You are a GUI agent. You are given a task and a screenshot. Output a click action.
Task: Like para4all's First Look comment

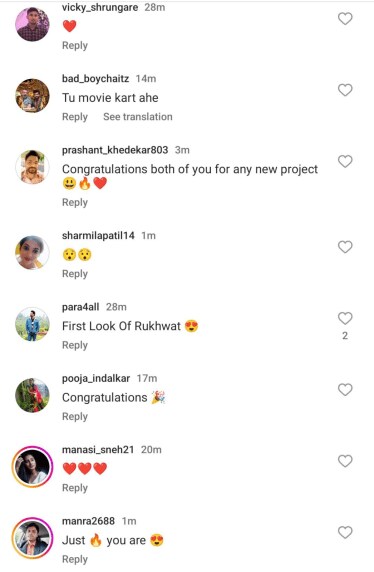345,318
